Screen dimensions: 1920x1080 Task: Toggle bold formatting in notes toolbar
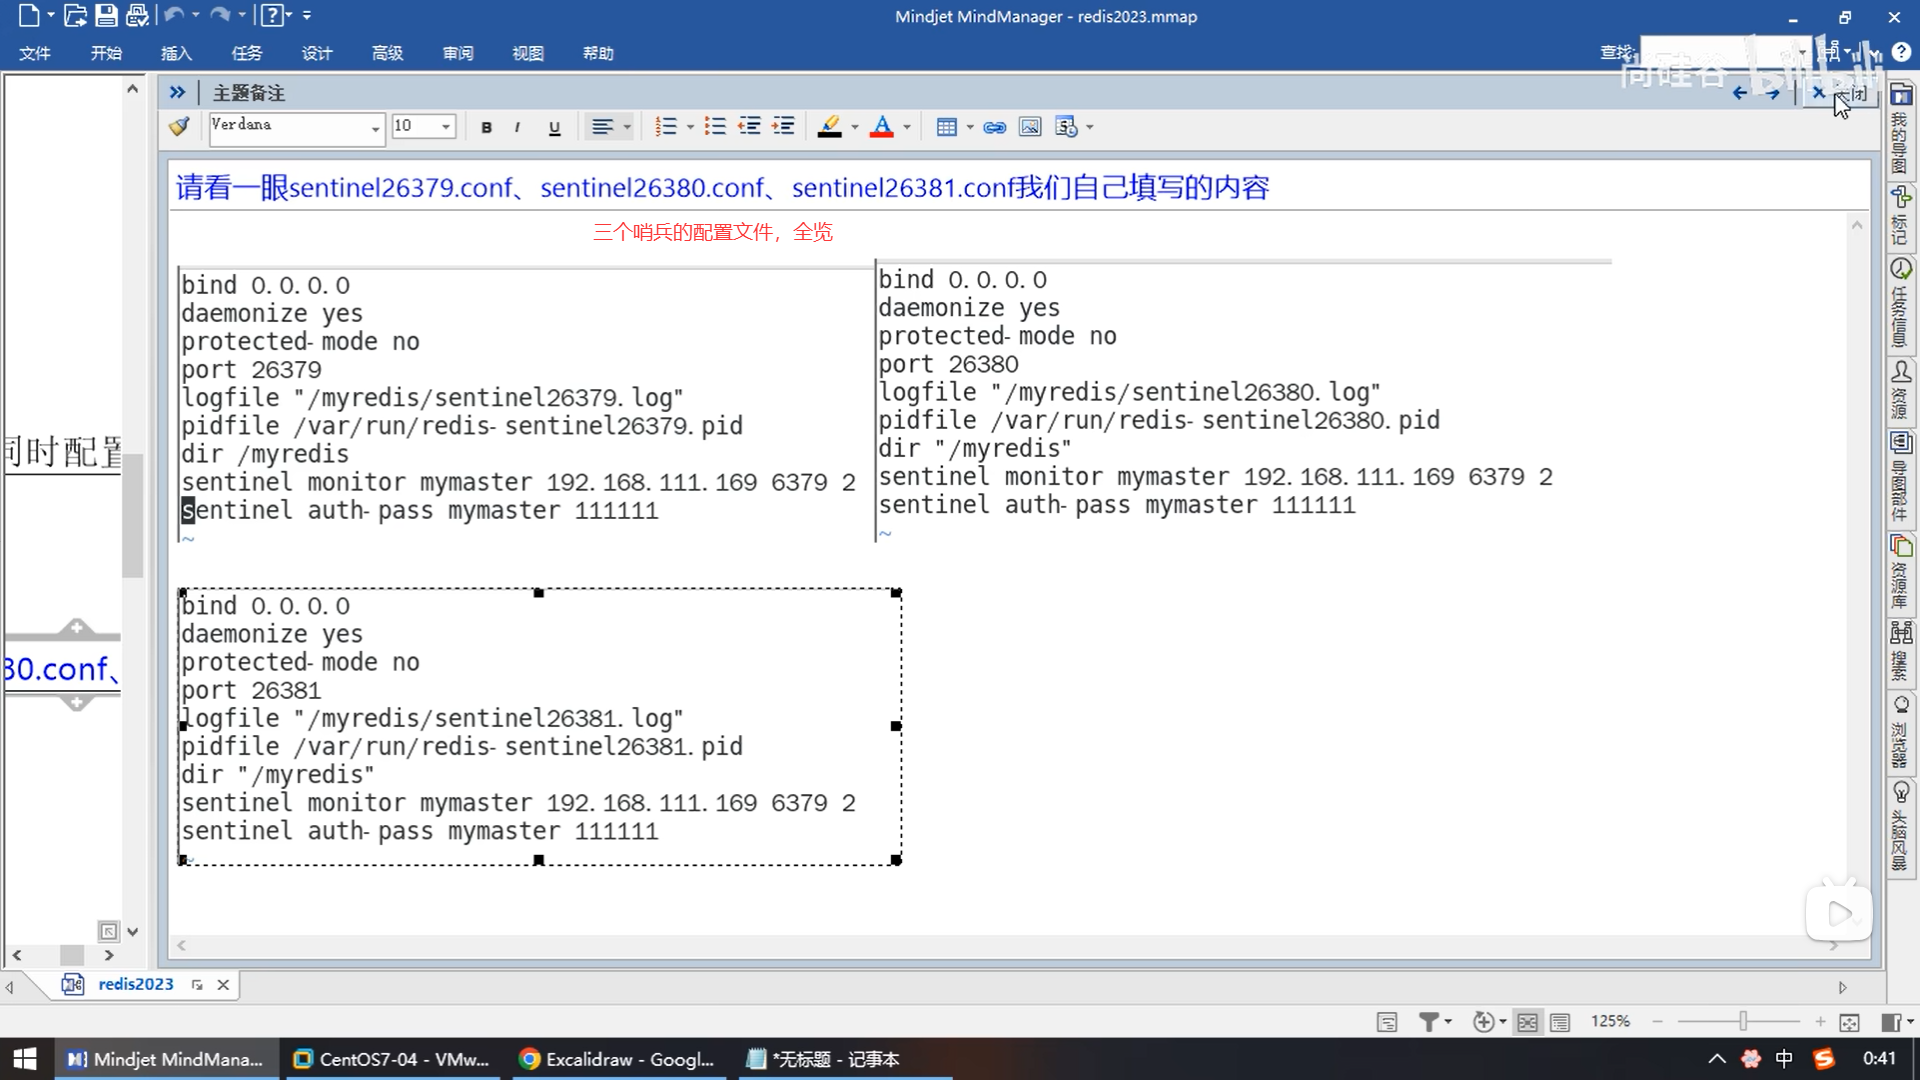(x=486, y=127)
